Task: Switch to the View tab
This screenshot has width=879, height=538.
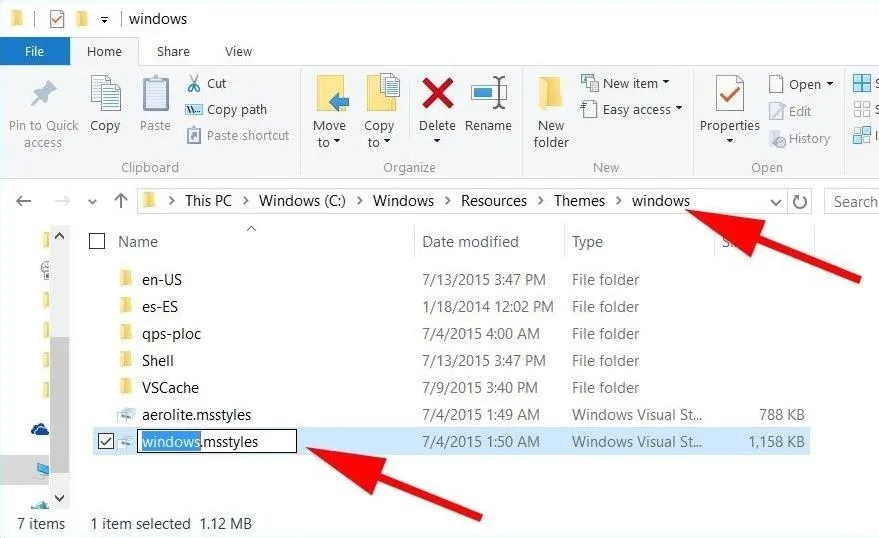Action: coord(238,52)
